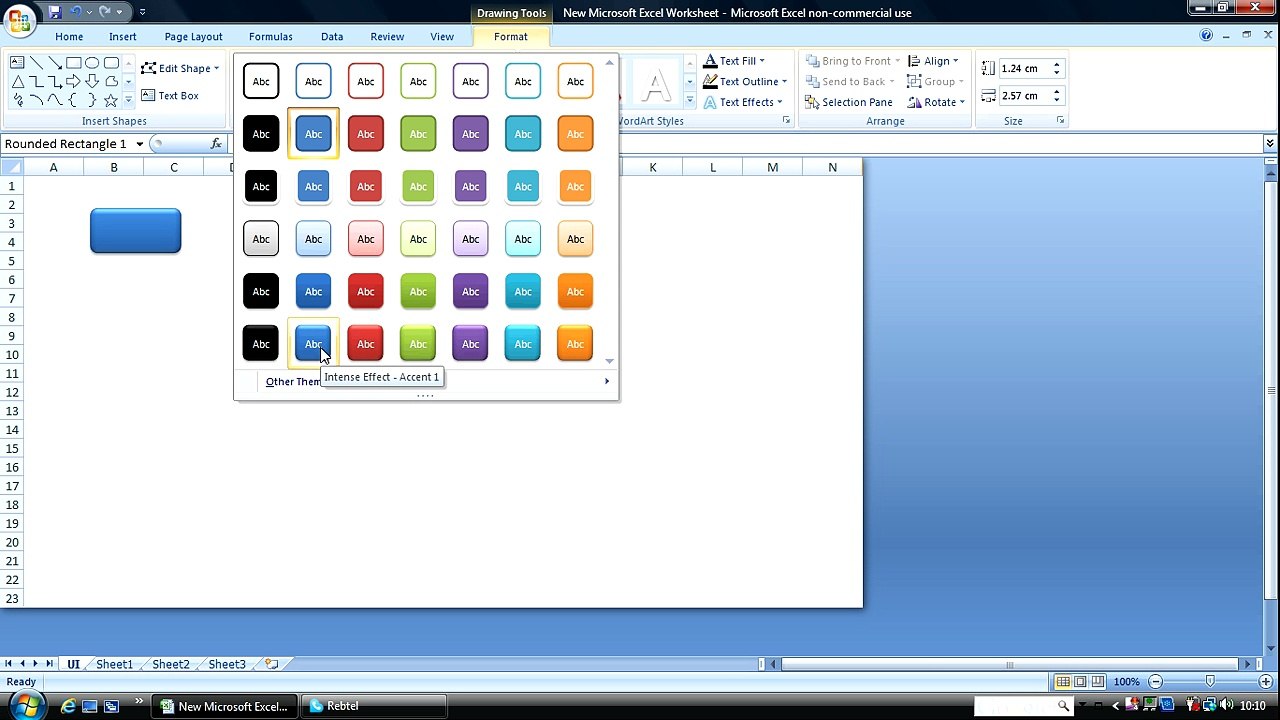Select Page Break Preview in status bar
Screen dimensions: 1280x720
coord(1098,682)
